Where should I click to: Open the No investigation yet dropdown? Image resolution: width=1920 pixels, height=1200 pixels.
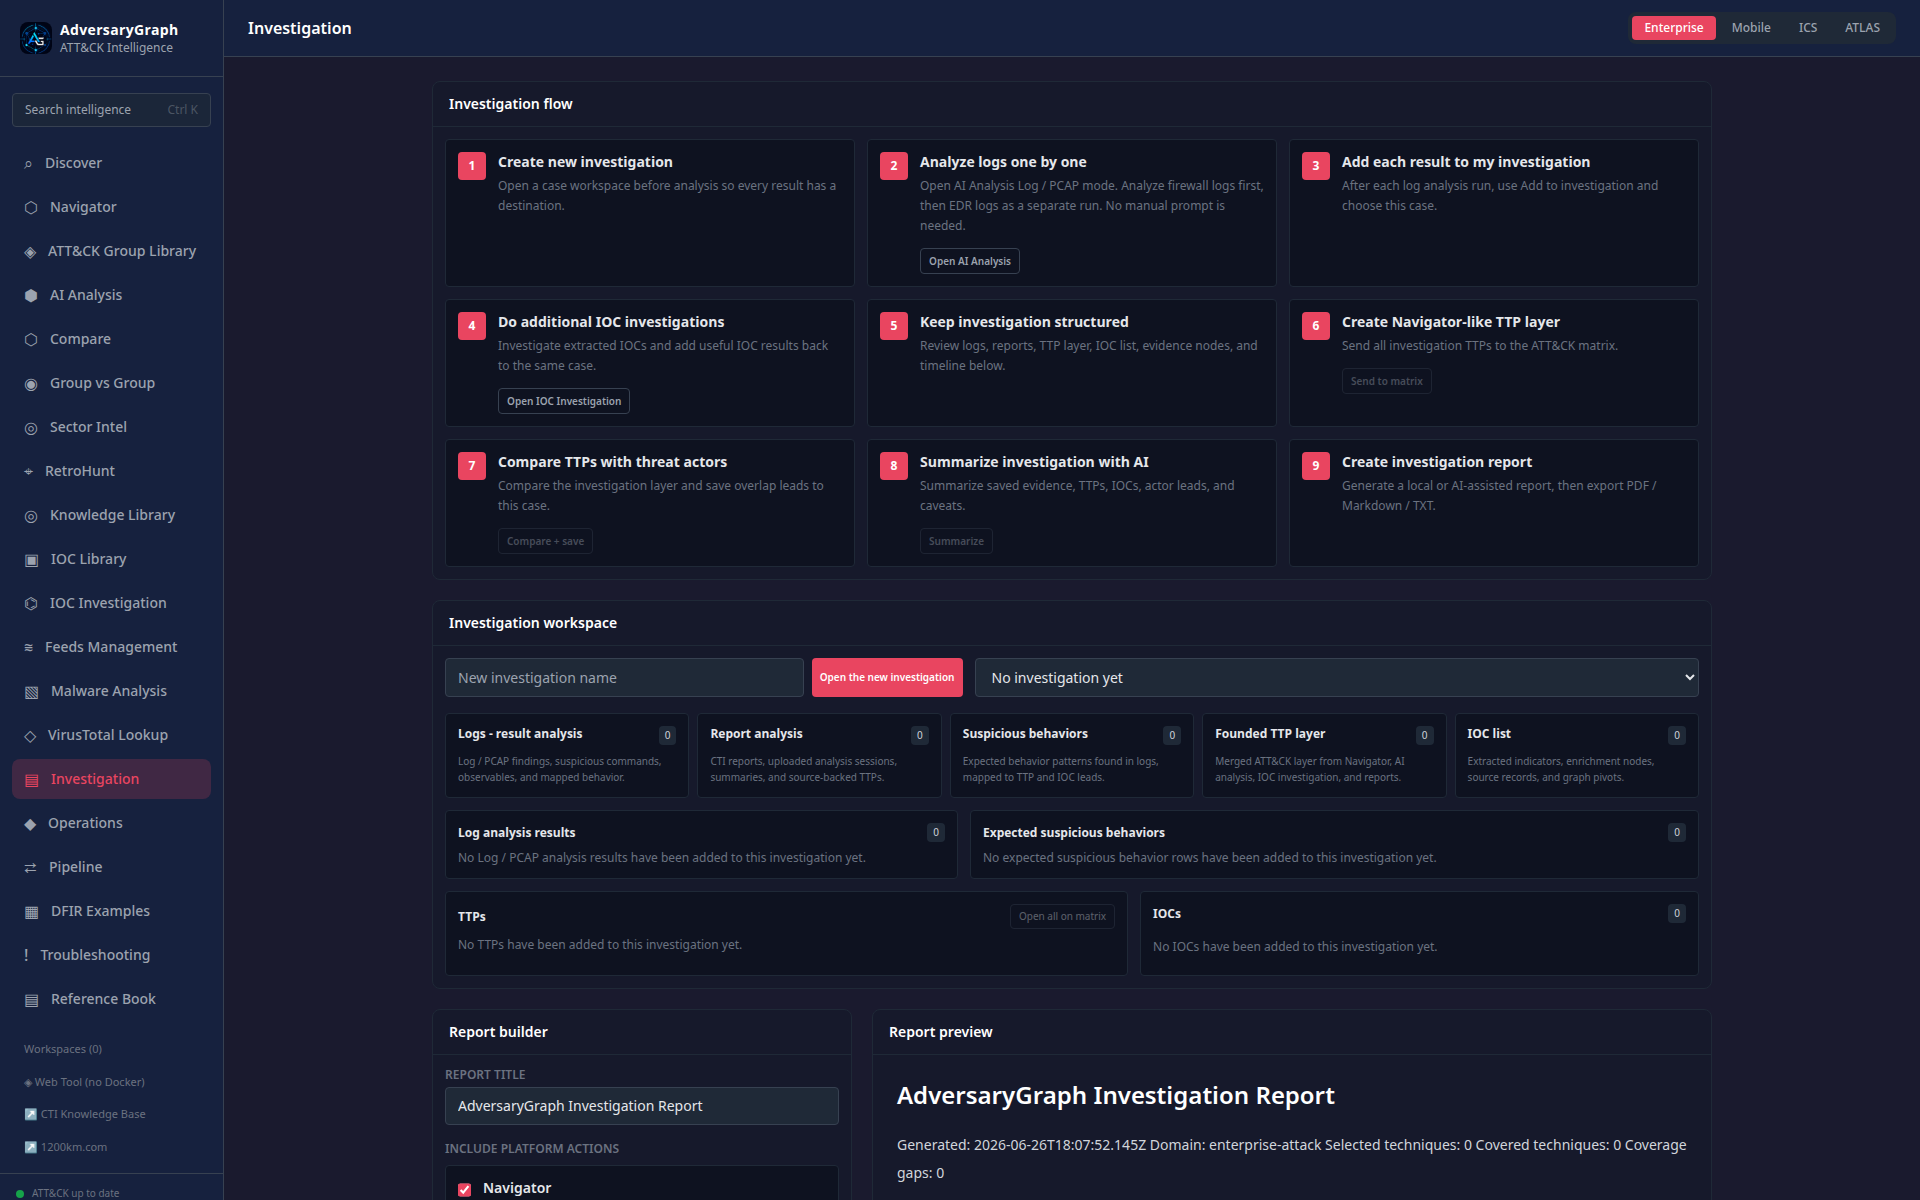click(1336, 678)
